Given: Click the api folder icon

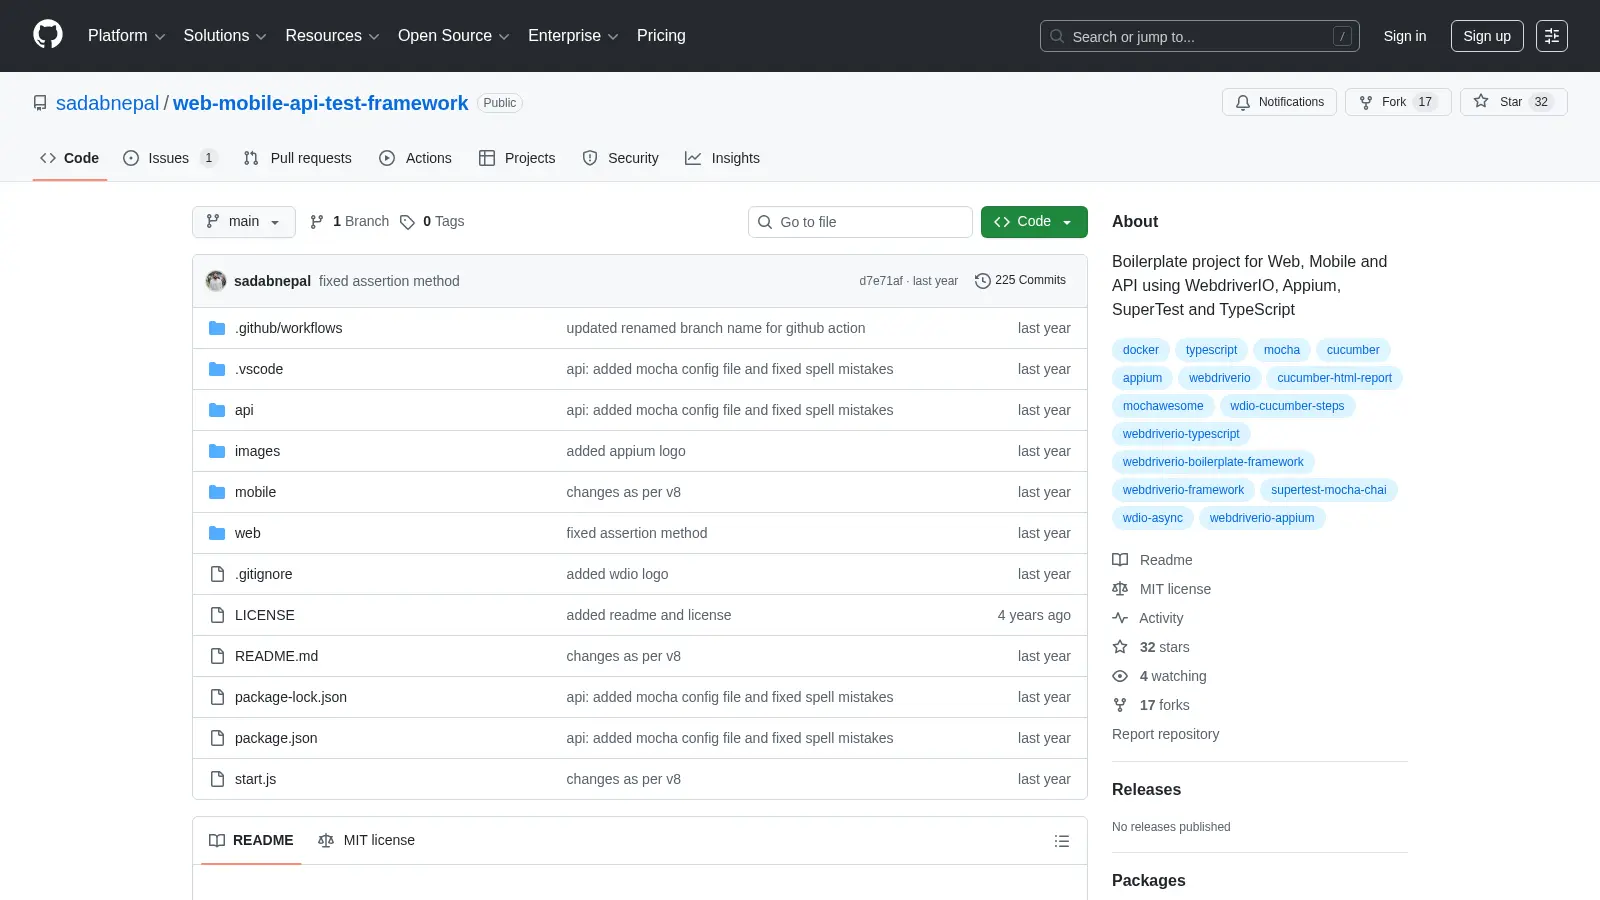Looking at the screenshot, I should [x=217, y=410].
